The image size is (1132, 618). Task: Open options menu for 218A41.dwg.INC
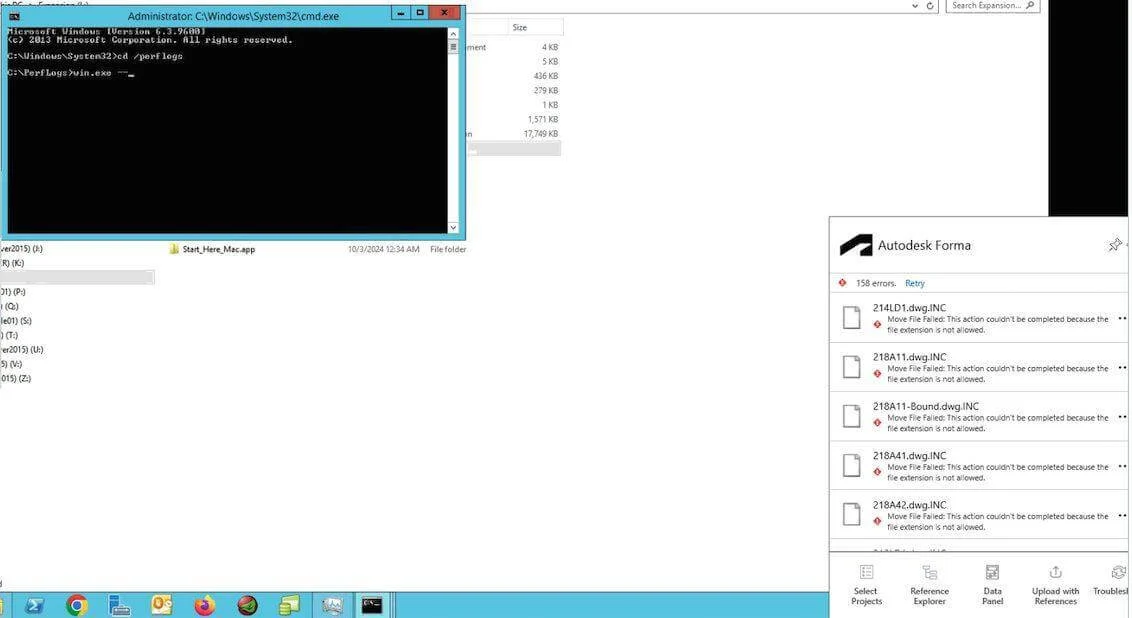pyautogui.click(x=1122, y=466)
